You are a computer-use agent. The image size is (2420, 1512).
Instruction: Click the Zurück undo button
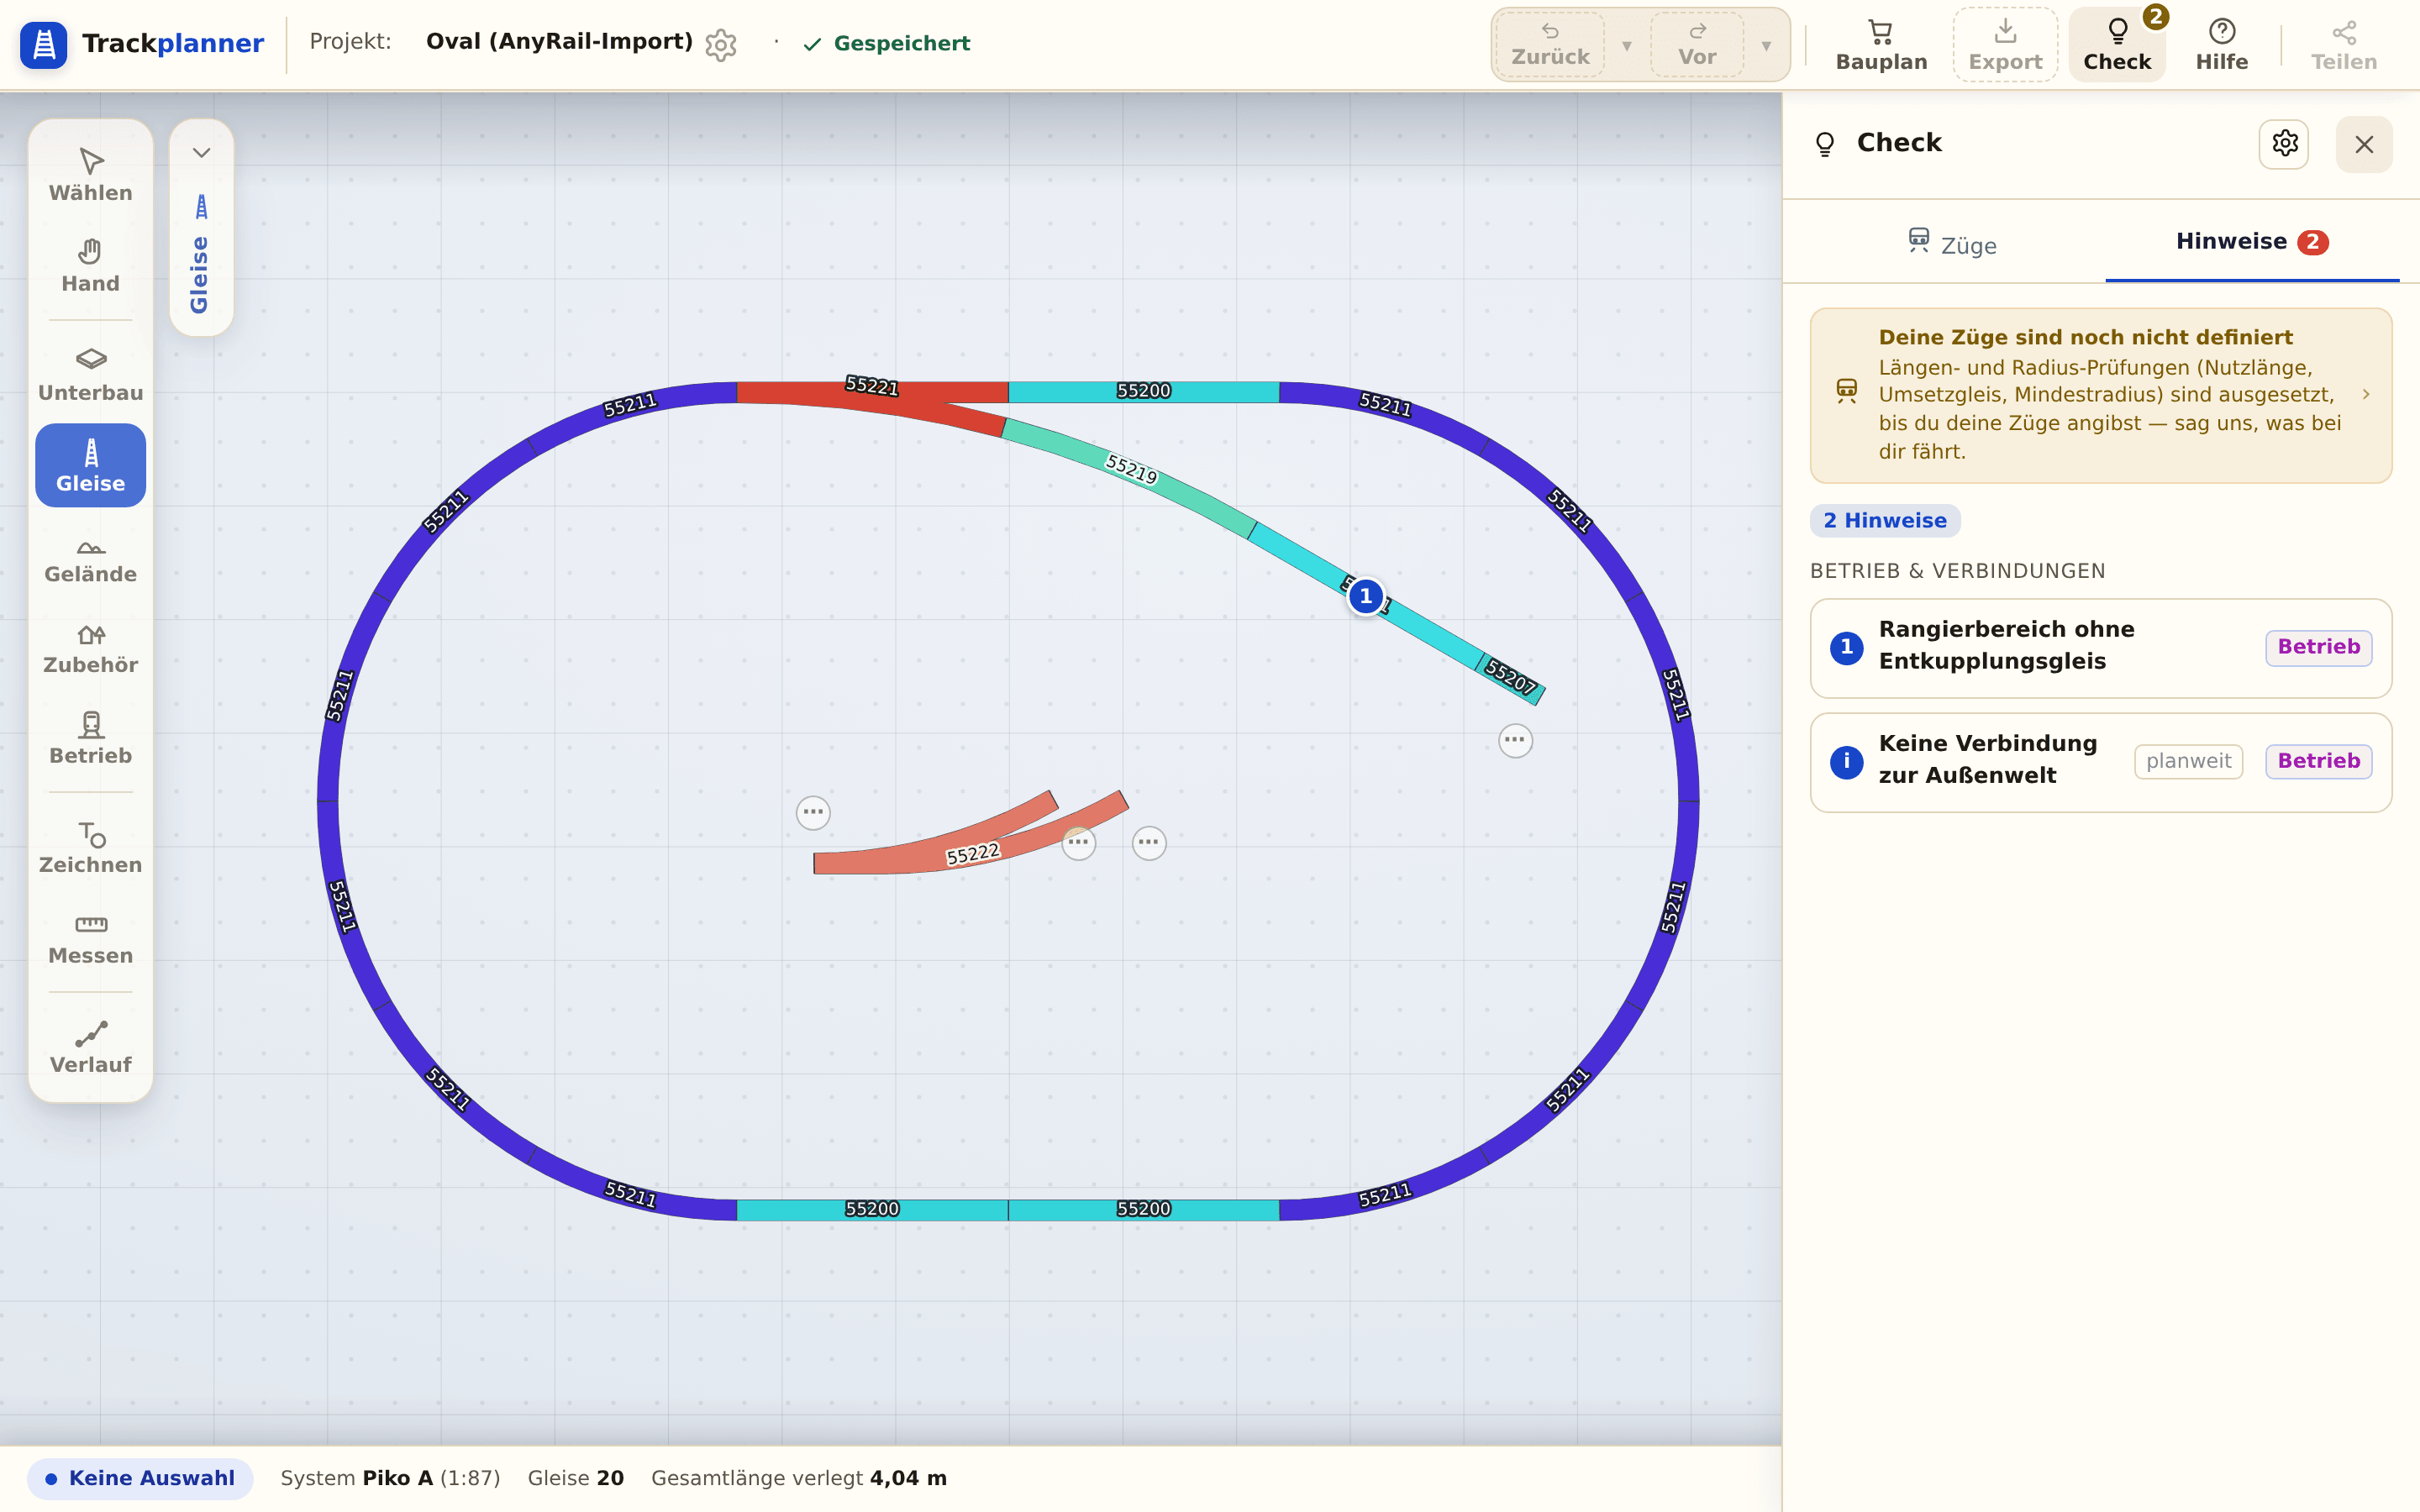click(1550, 45)
